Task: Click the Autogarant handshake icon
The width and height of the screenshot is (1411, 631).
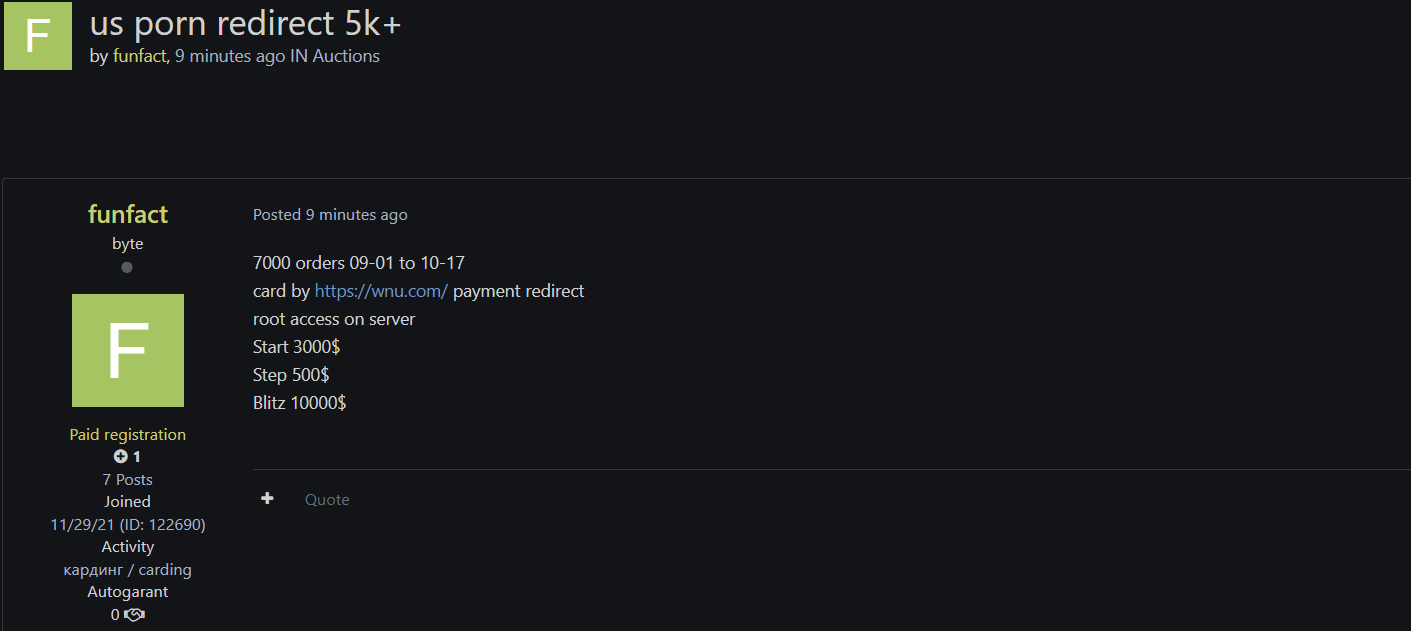Action: point(135,615)
